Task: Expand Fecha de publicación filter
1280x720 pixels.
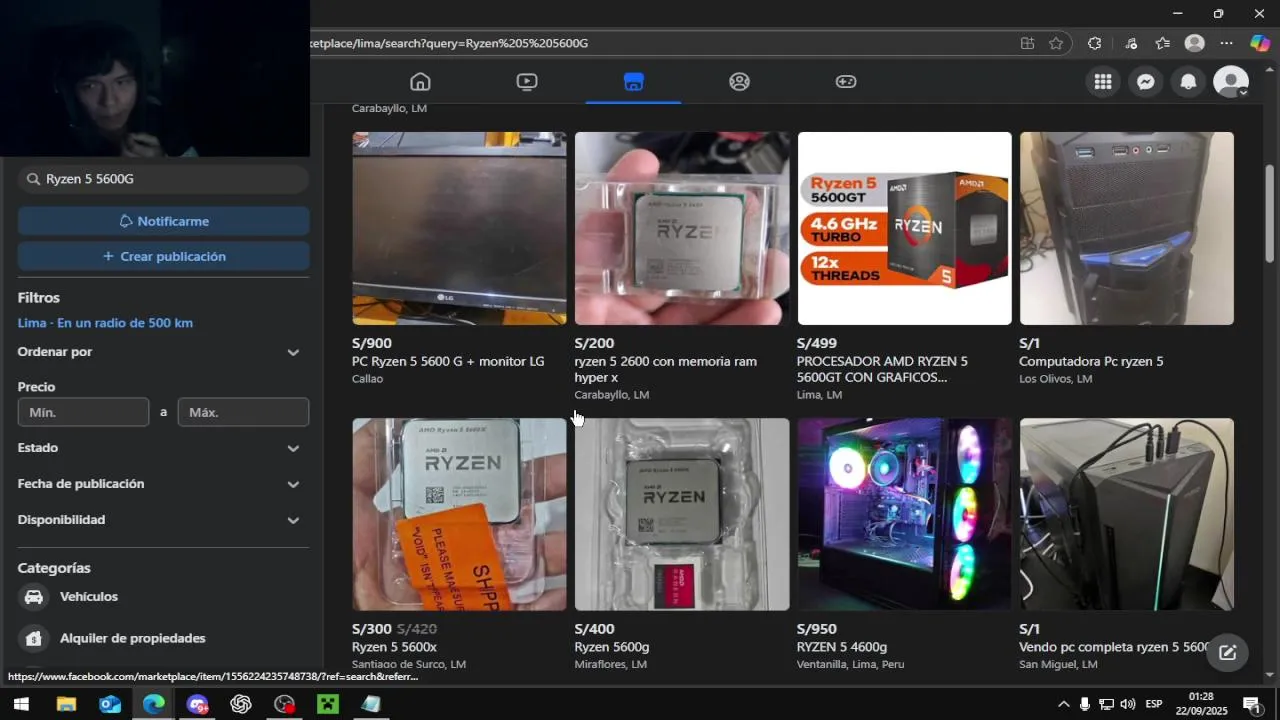Action: pyautogui.click(x=163, y=484)
